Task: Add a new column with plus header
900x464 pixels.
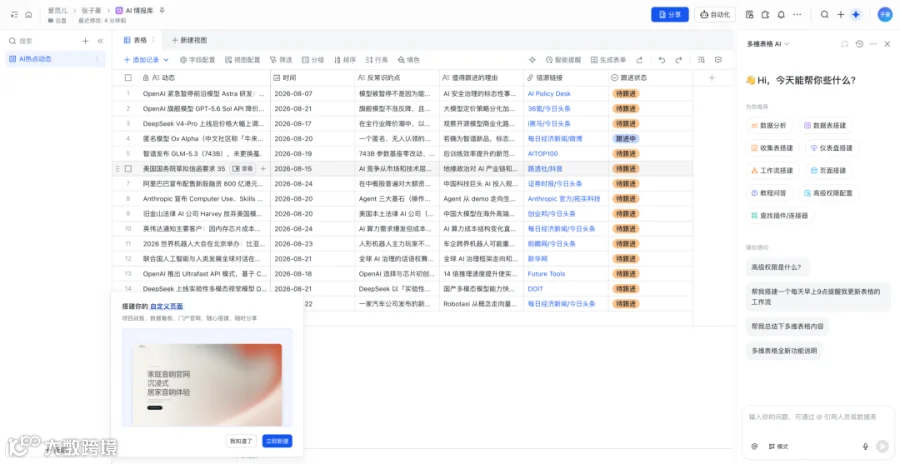Action: pyautogui.click(x=712, y=78)
